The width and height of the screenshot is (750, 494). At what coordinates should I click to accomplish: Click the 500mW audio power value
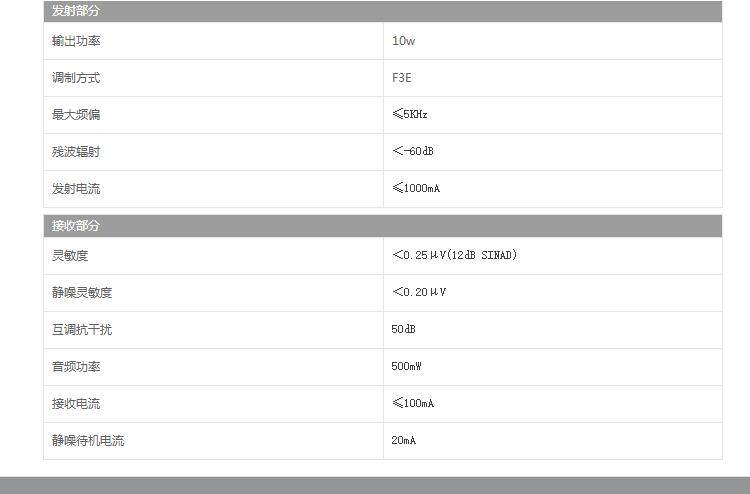[x=406, y=367]
